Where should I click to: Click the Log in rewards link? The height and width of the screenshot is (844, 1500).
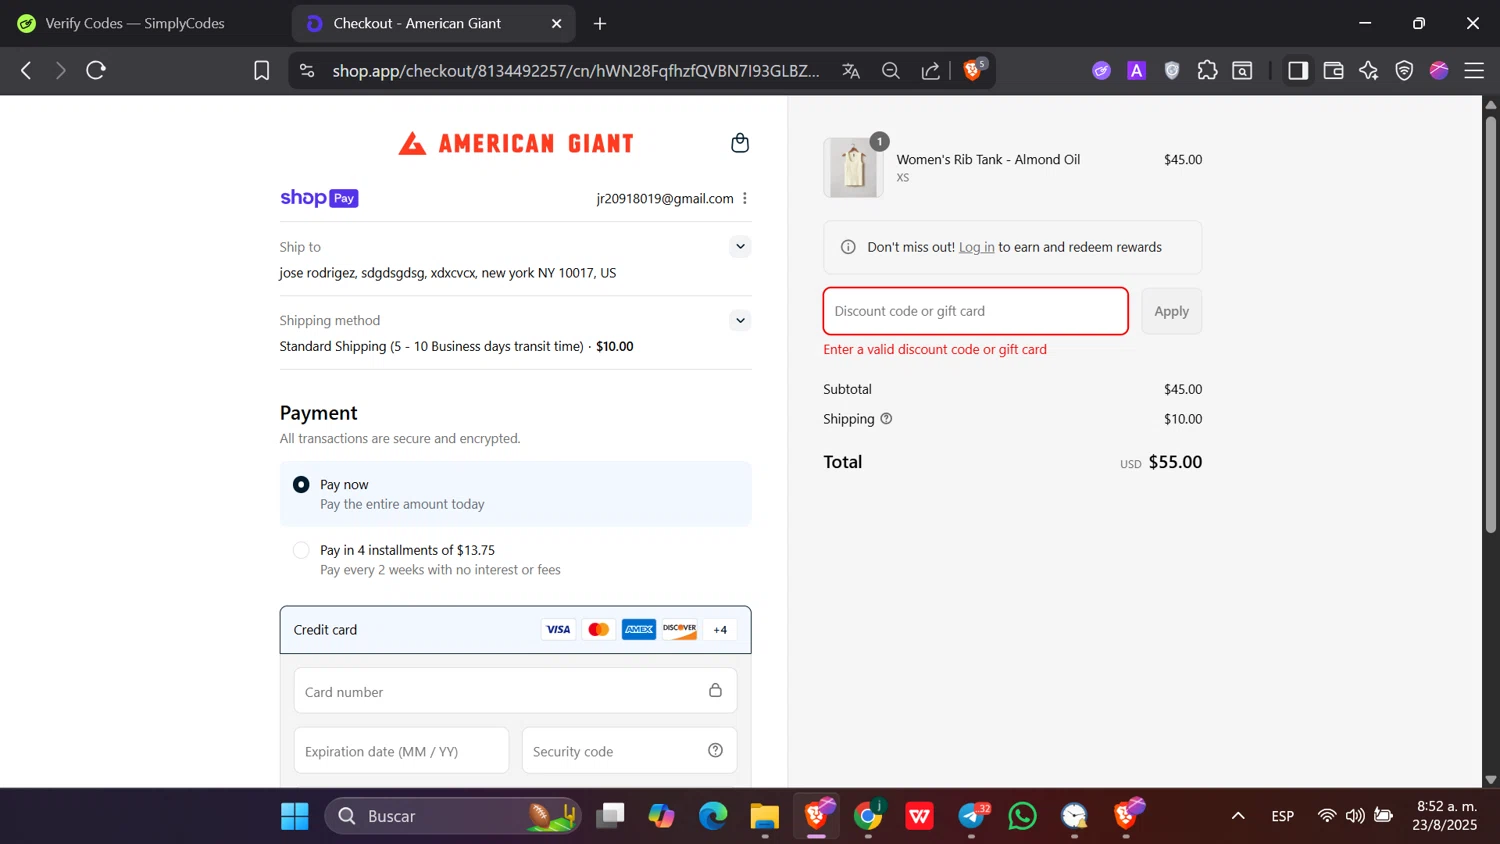click(977, 247)
